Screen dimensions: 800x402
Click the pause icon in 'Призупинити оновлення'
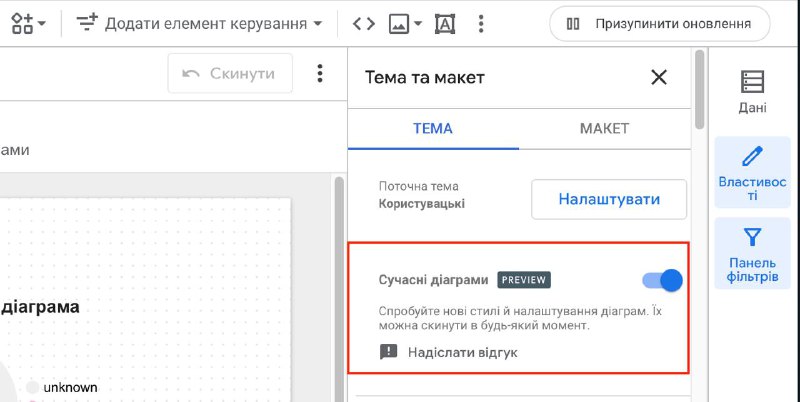point(573,24)
